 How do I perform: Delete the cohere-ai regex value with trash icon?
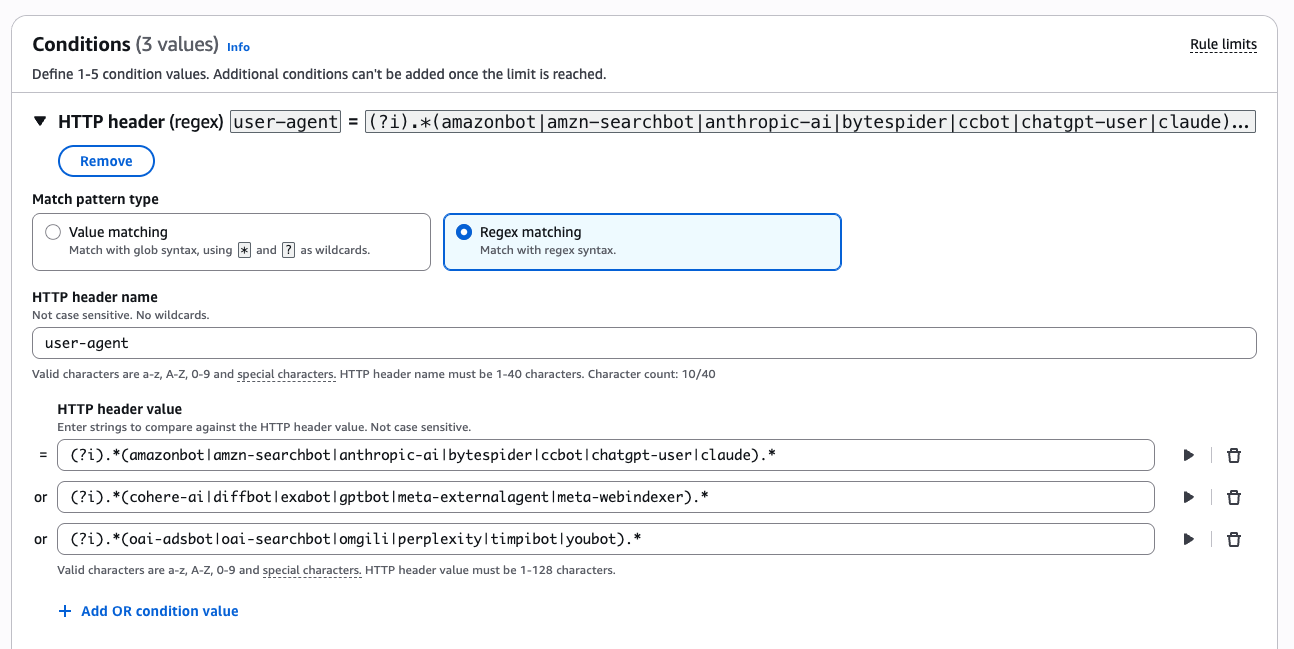1234,497
